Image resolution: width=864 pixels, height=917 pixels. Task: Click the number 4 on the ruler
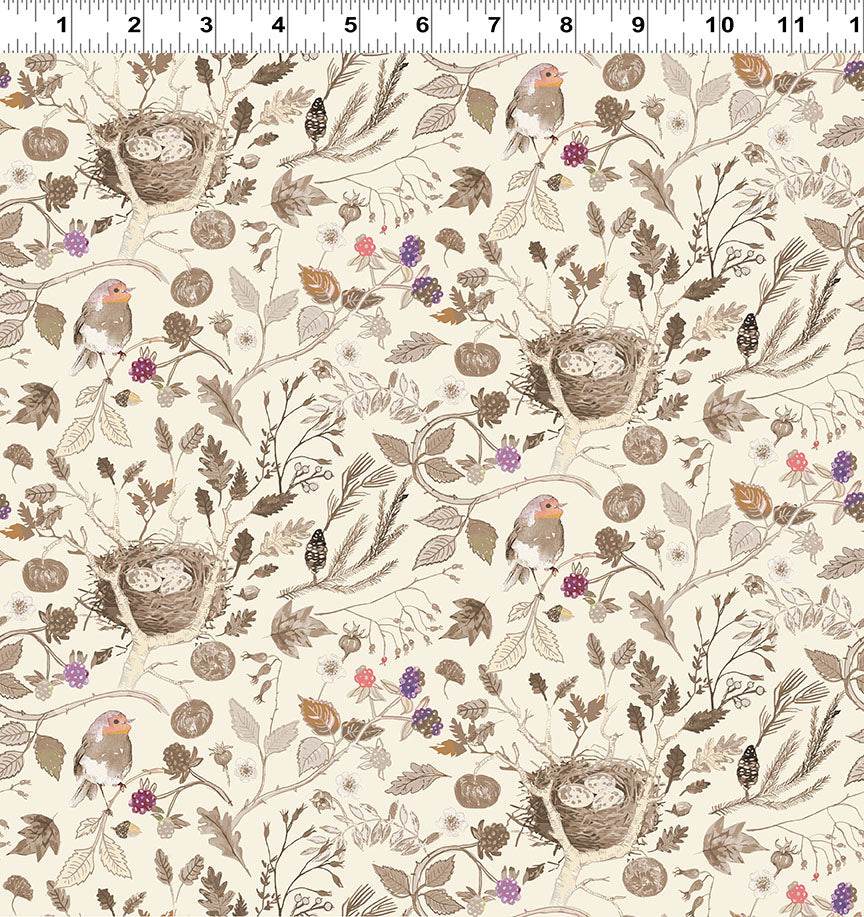point(278,24)
